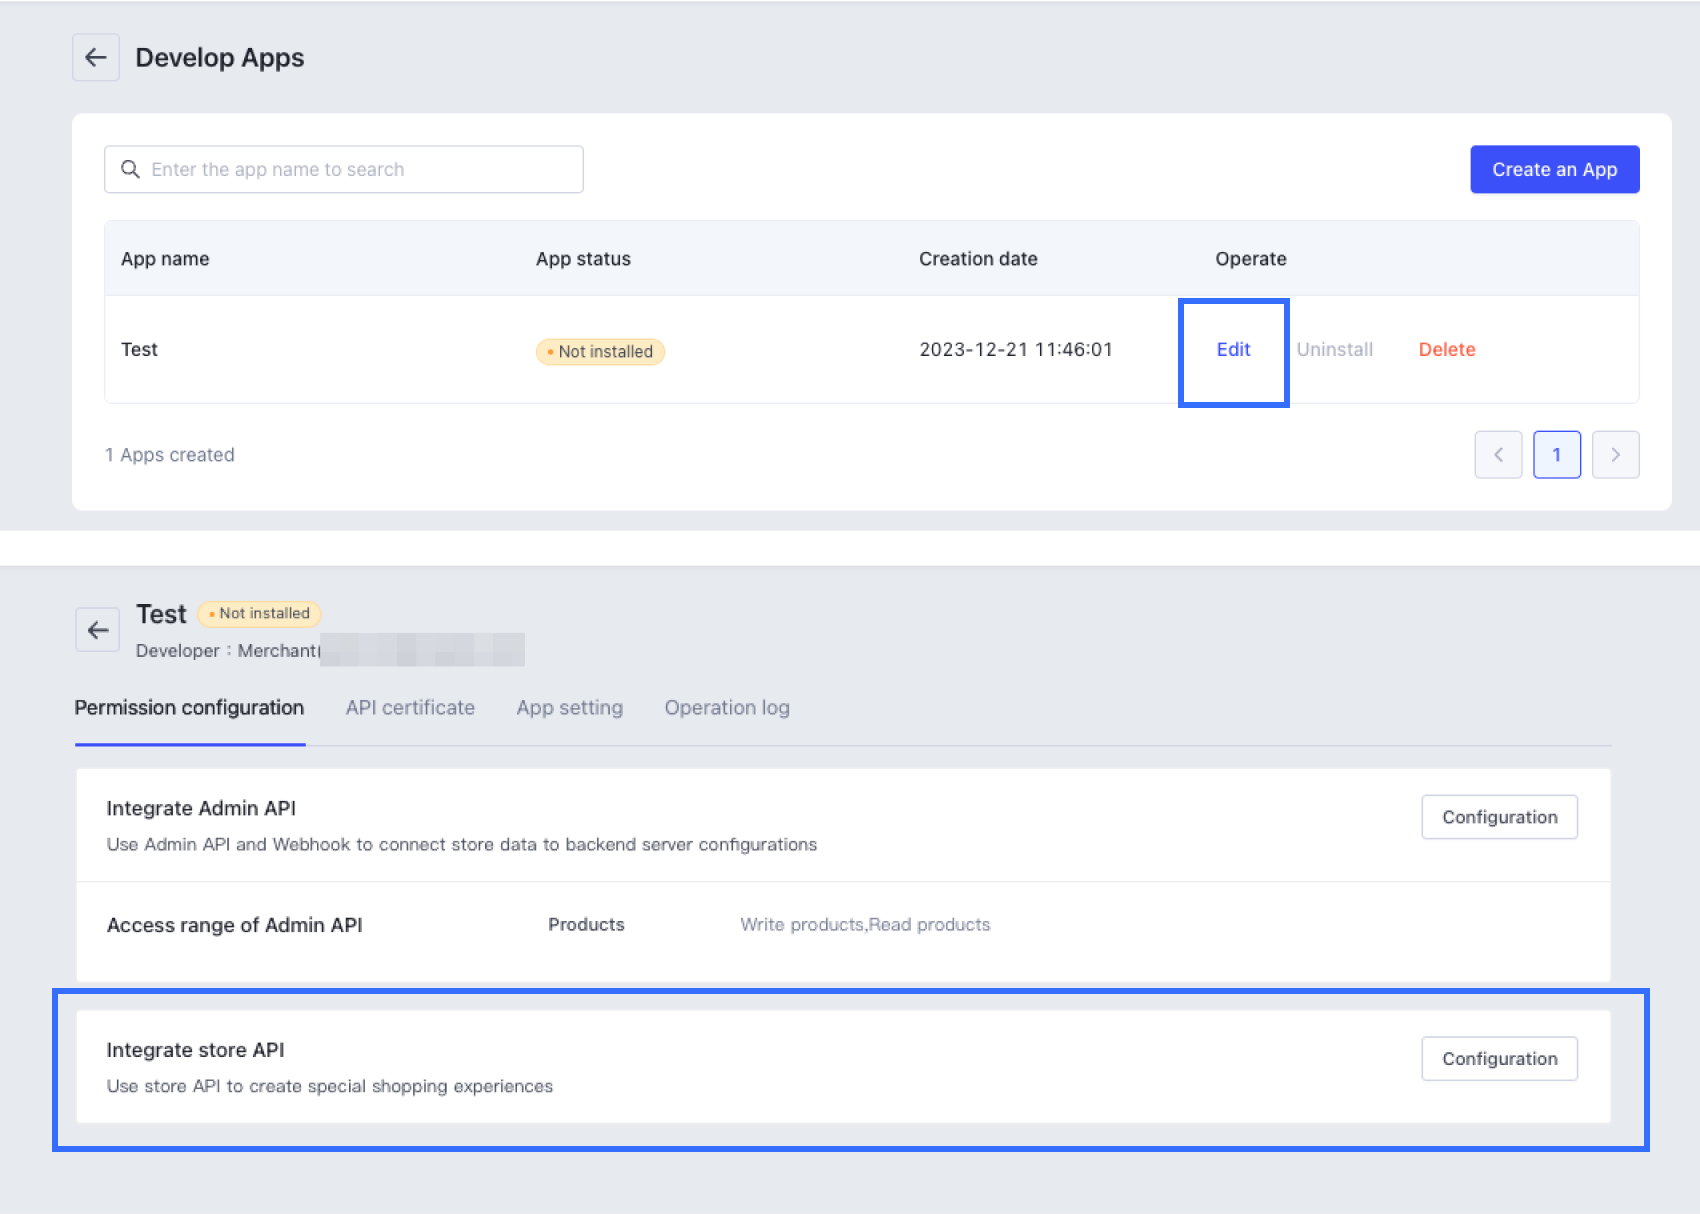1700x1214 pixels.
Task: Select the Permission configuration tab
Action: pyautogui.click(x=189, y=707)
